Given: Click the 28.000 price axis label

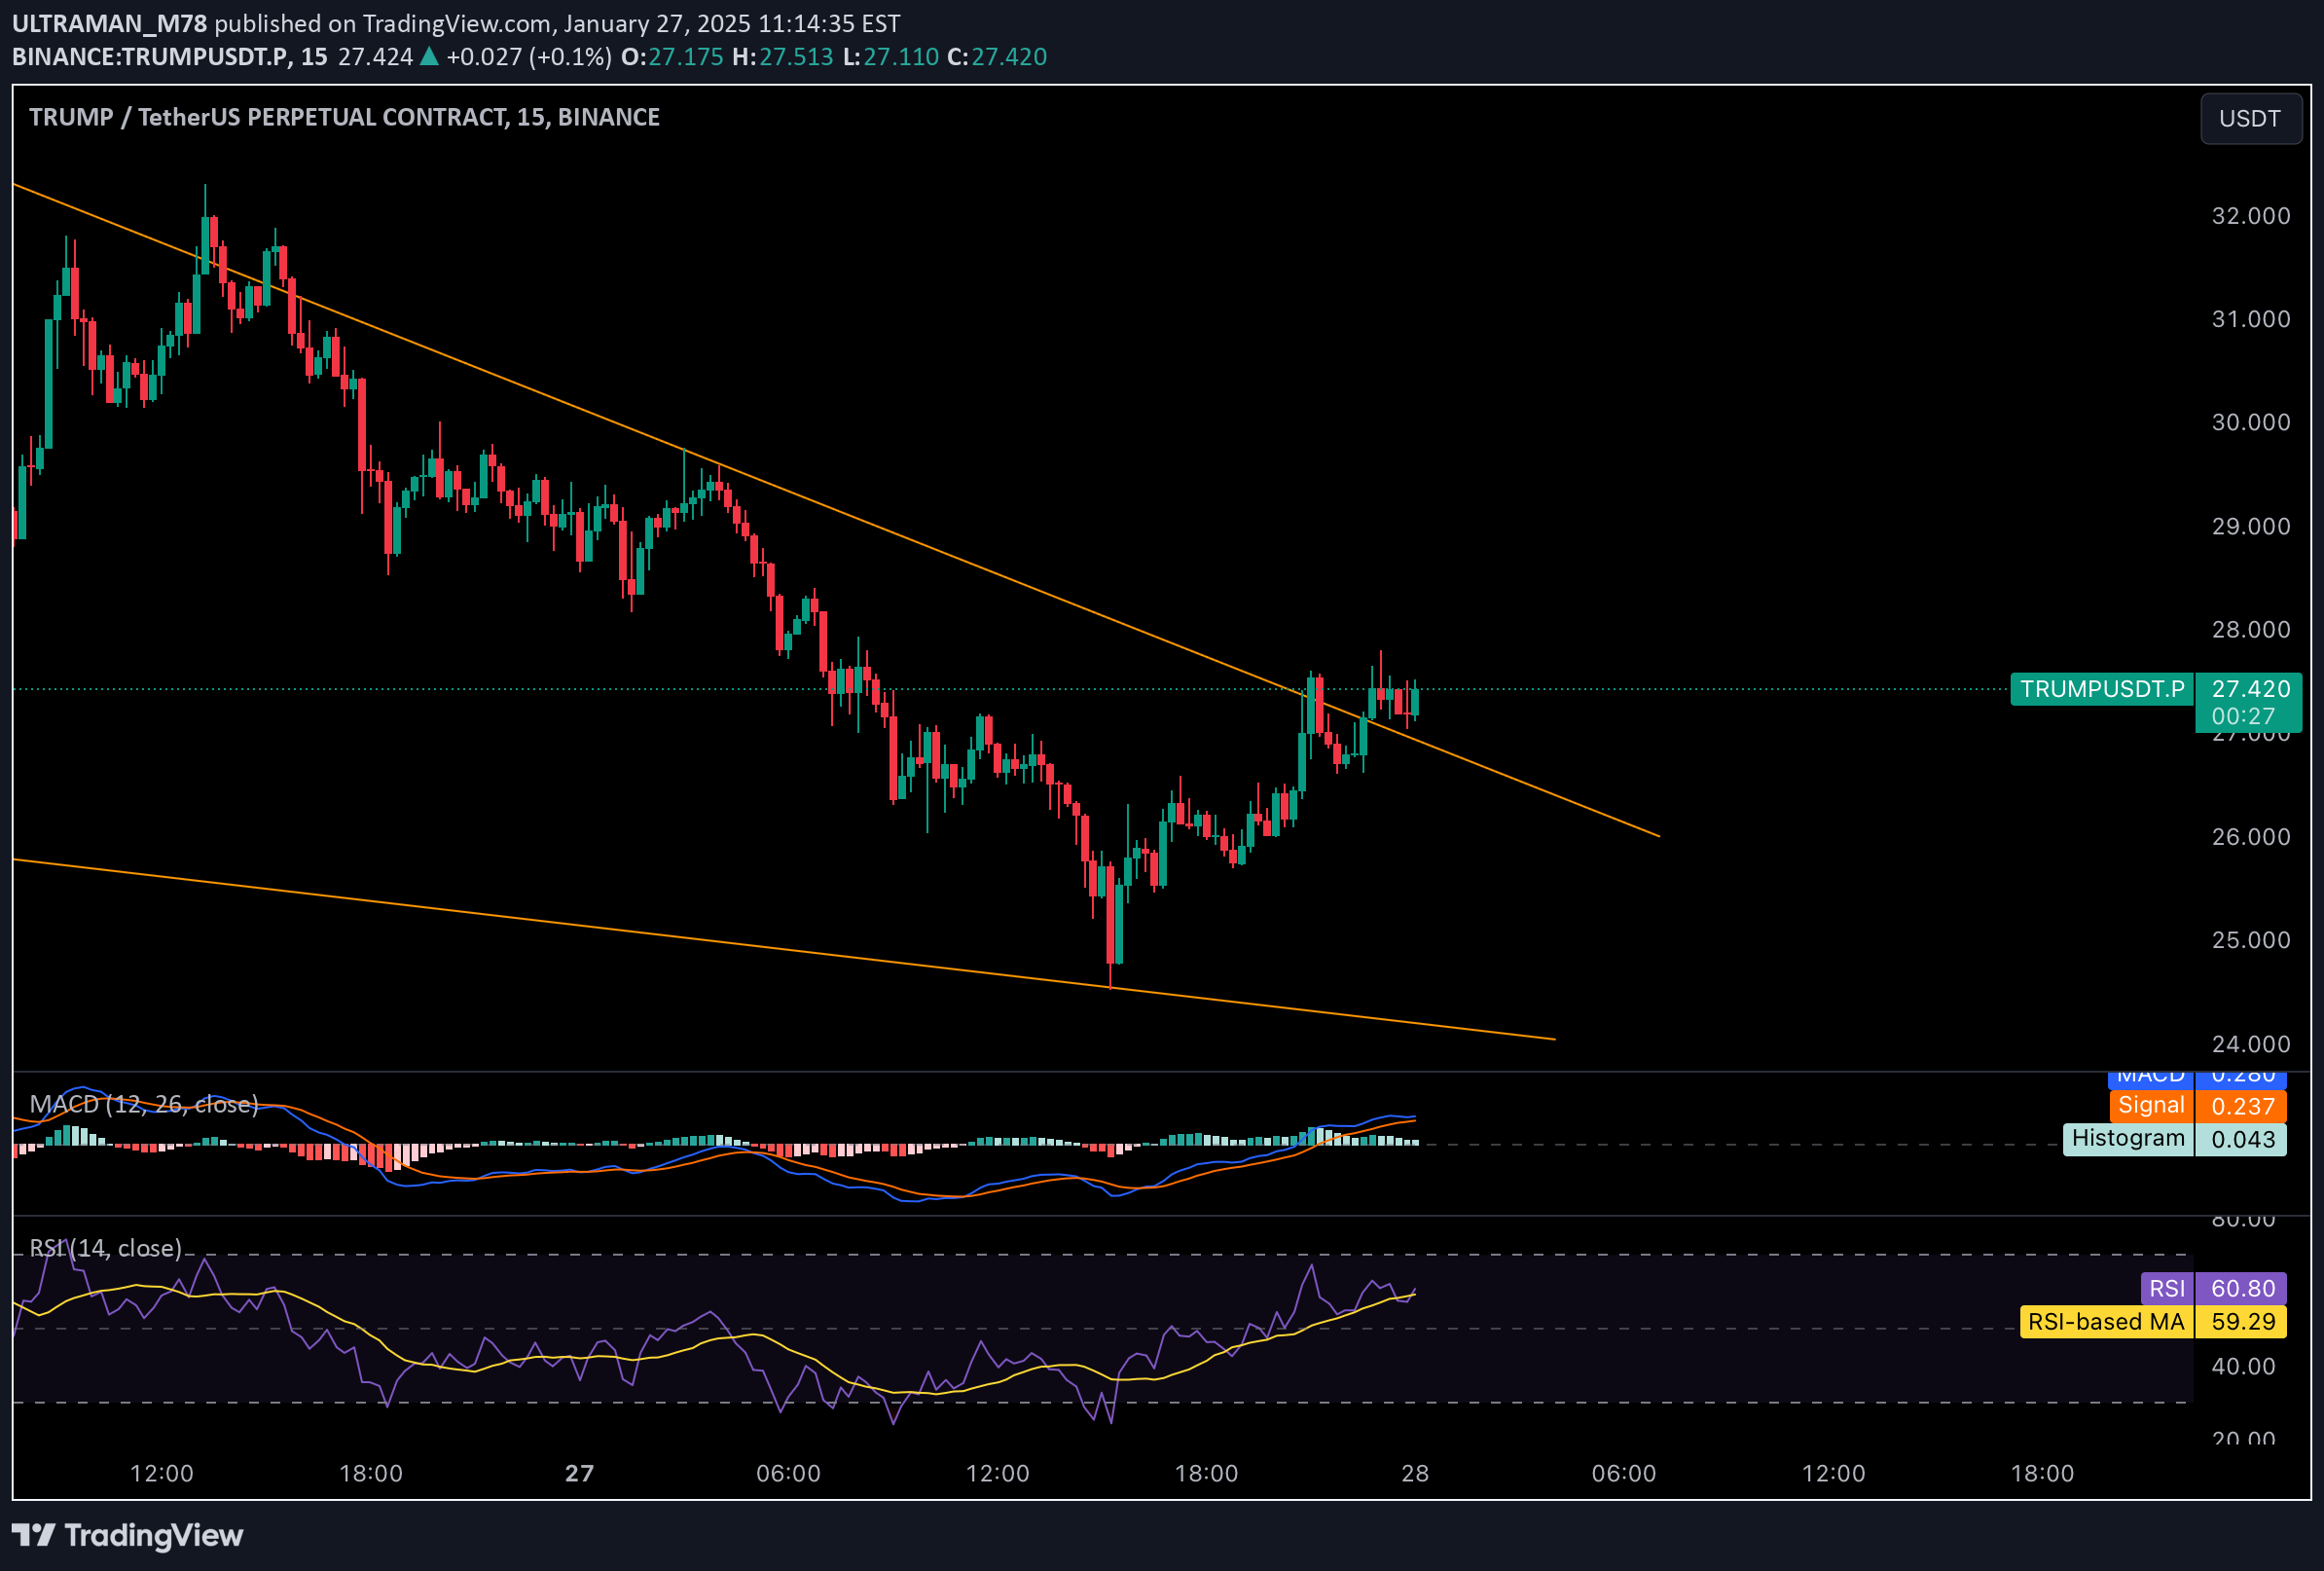Looking at the screenshot, I should pos(2250,629).
